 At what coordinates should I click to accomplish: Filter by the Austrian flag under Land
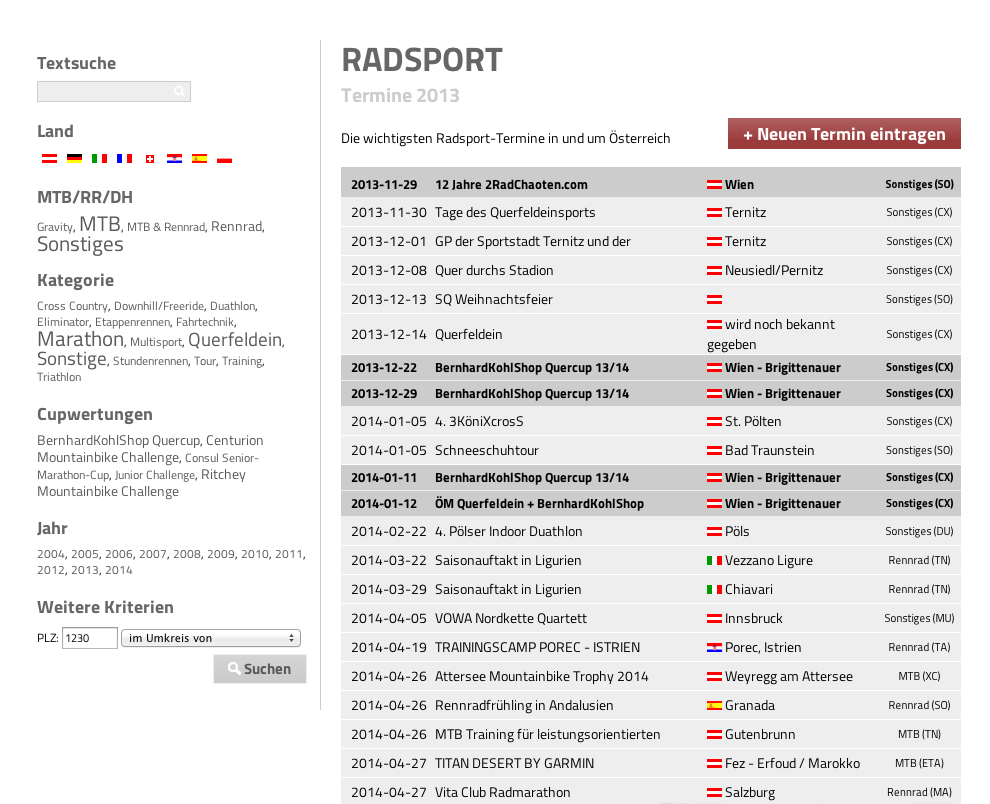(49, 159)
